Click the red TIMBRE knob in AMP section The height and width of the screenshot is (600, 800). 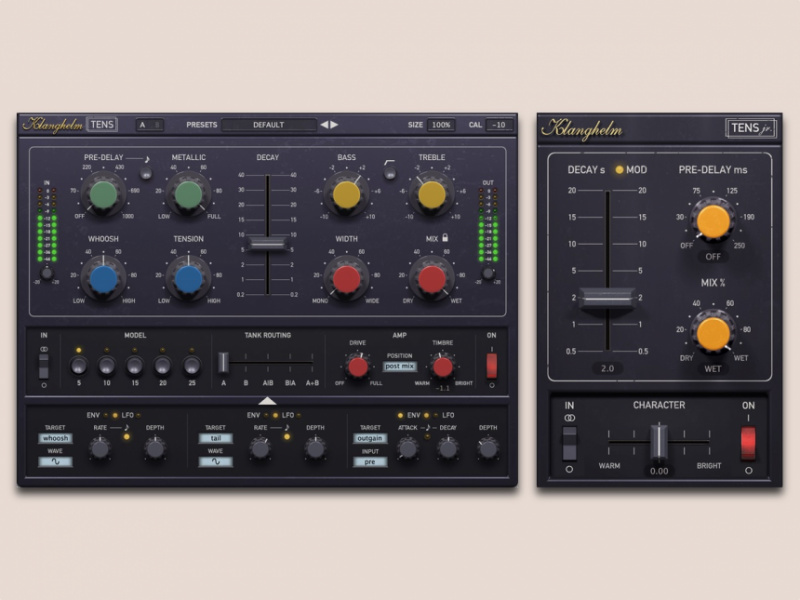pyautogui.click(x=442, y=367)
